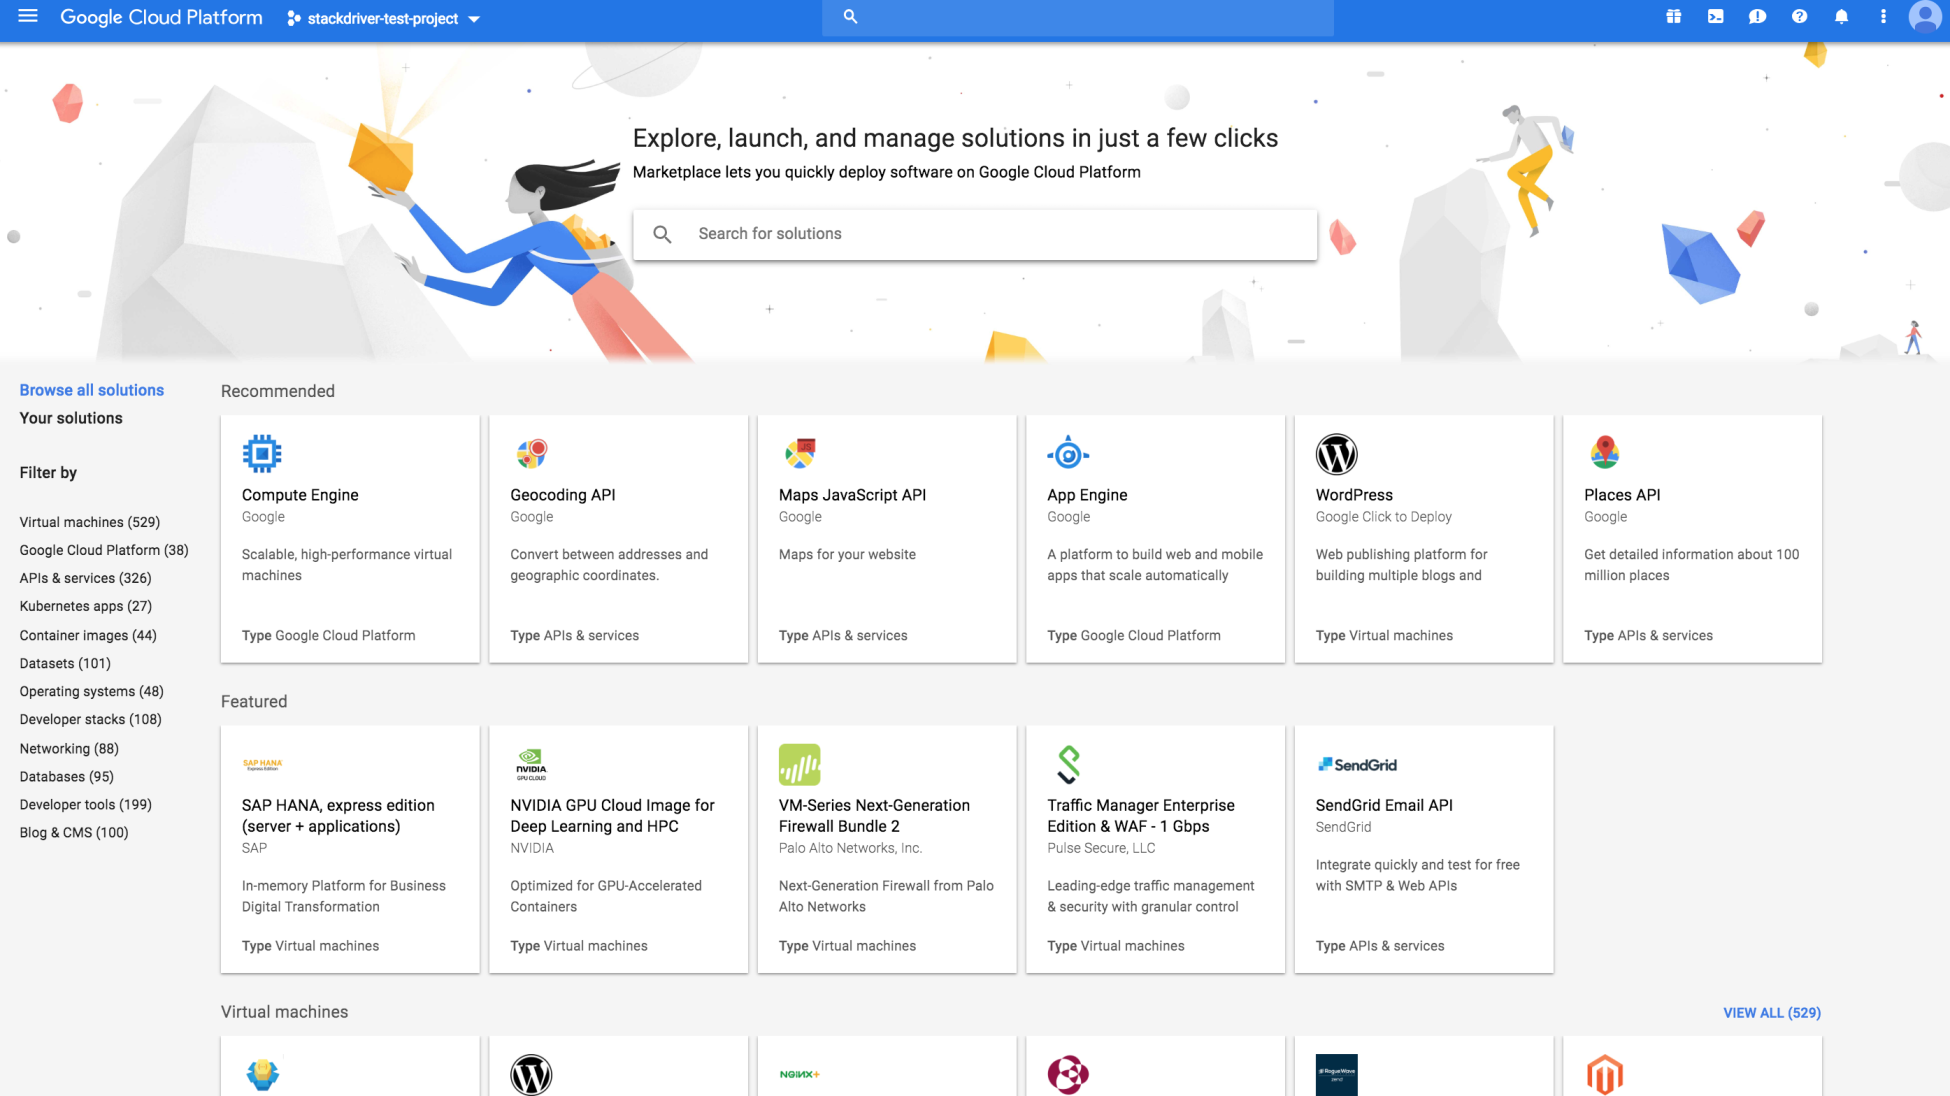Click the top bar search field
The width and height of the screenshot is (1950, 1096).
(x=1077, y=17)
